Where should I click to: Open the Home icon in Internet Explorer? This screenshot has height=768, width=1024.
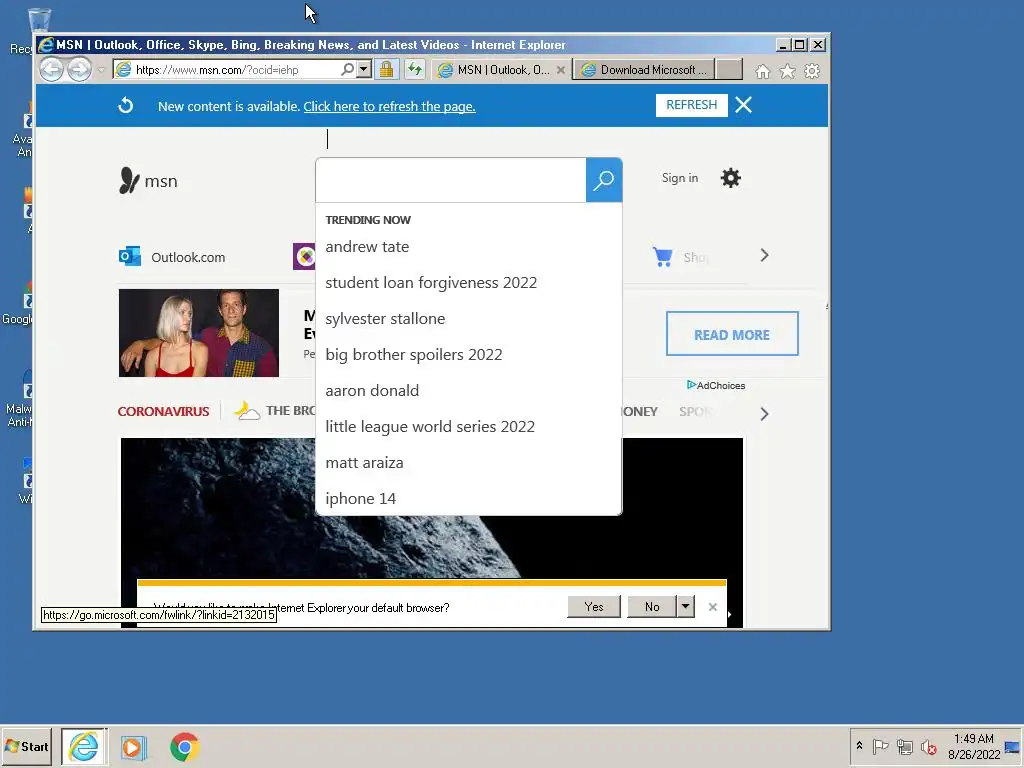pos(762,71)
